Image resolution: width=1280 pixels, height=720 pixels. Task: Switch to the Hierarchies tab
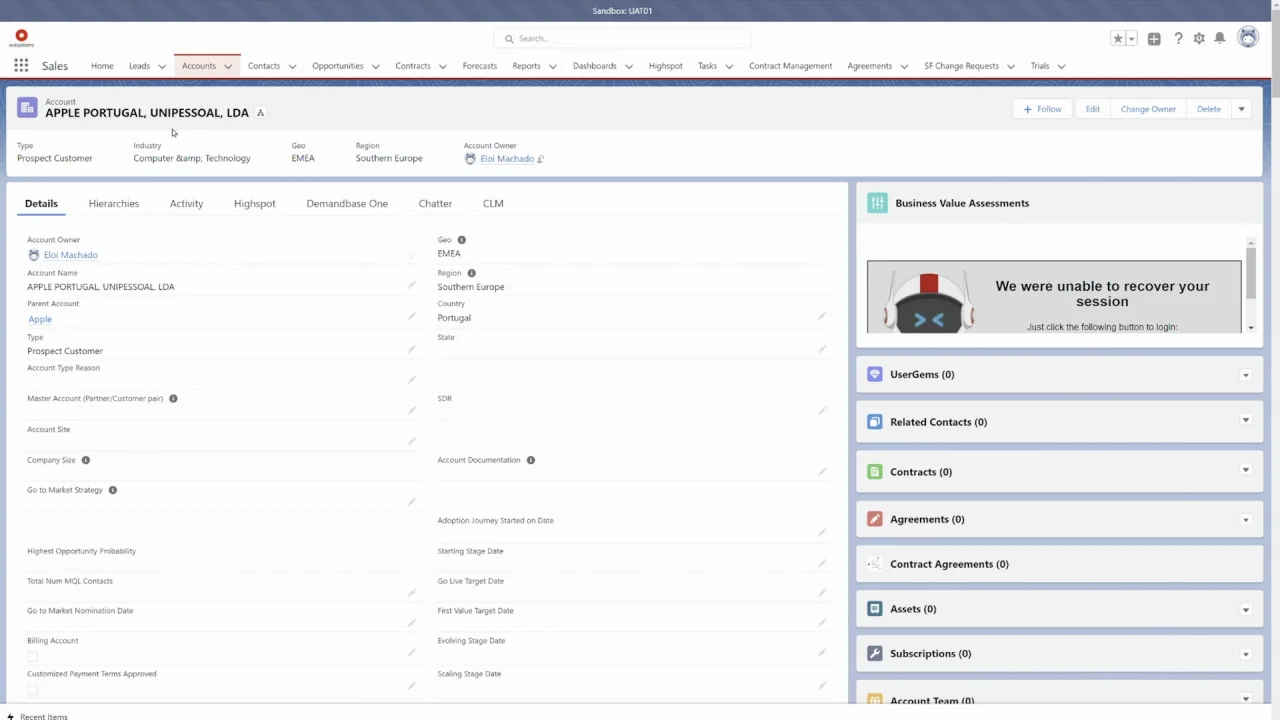click(113, 203)
